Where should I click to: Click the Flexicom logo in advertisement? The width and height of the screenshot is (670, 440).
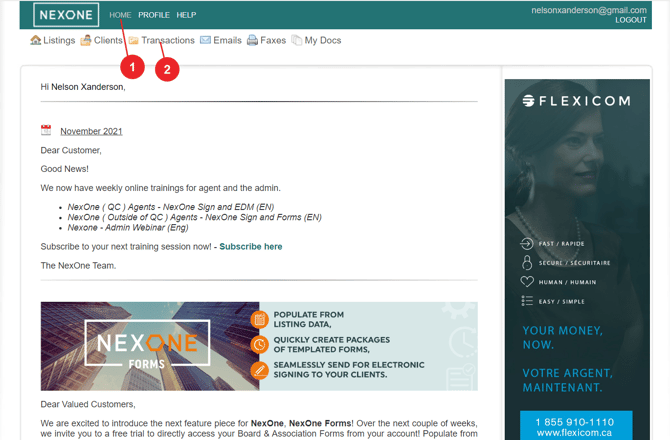(577, 101)
